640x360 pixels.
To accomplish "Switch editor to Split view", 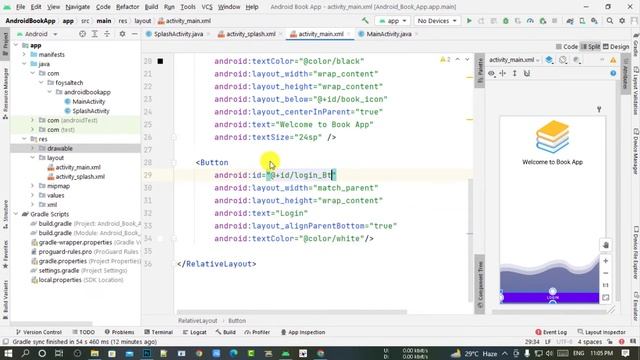I will [590, 47].
